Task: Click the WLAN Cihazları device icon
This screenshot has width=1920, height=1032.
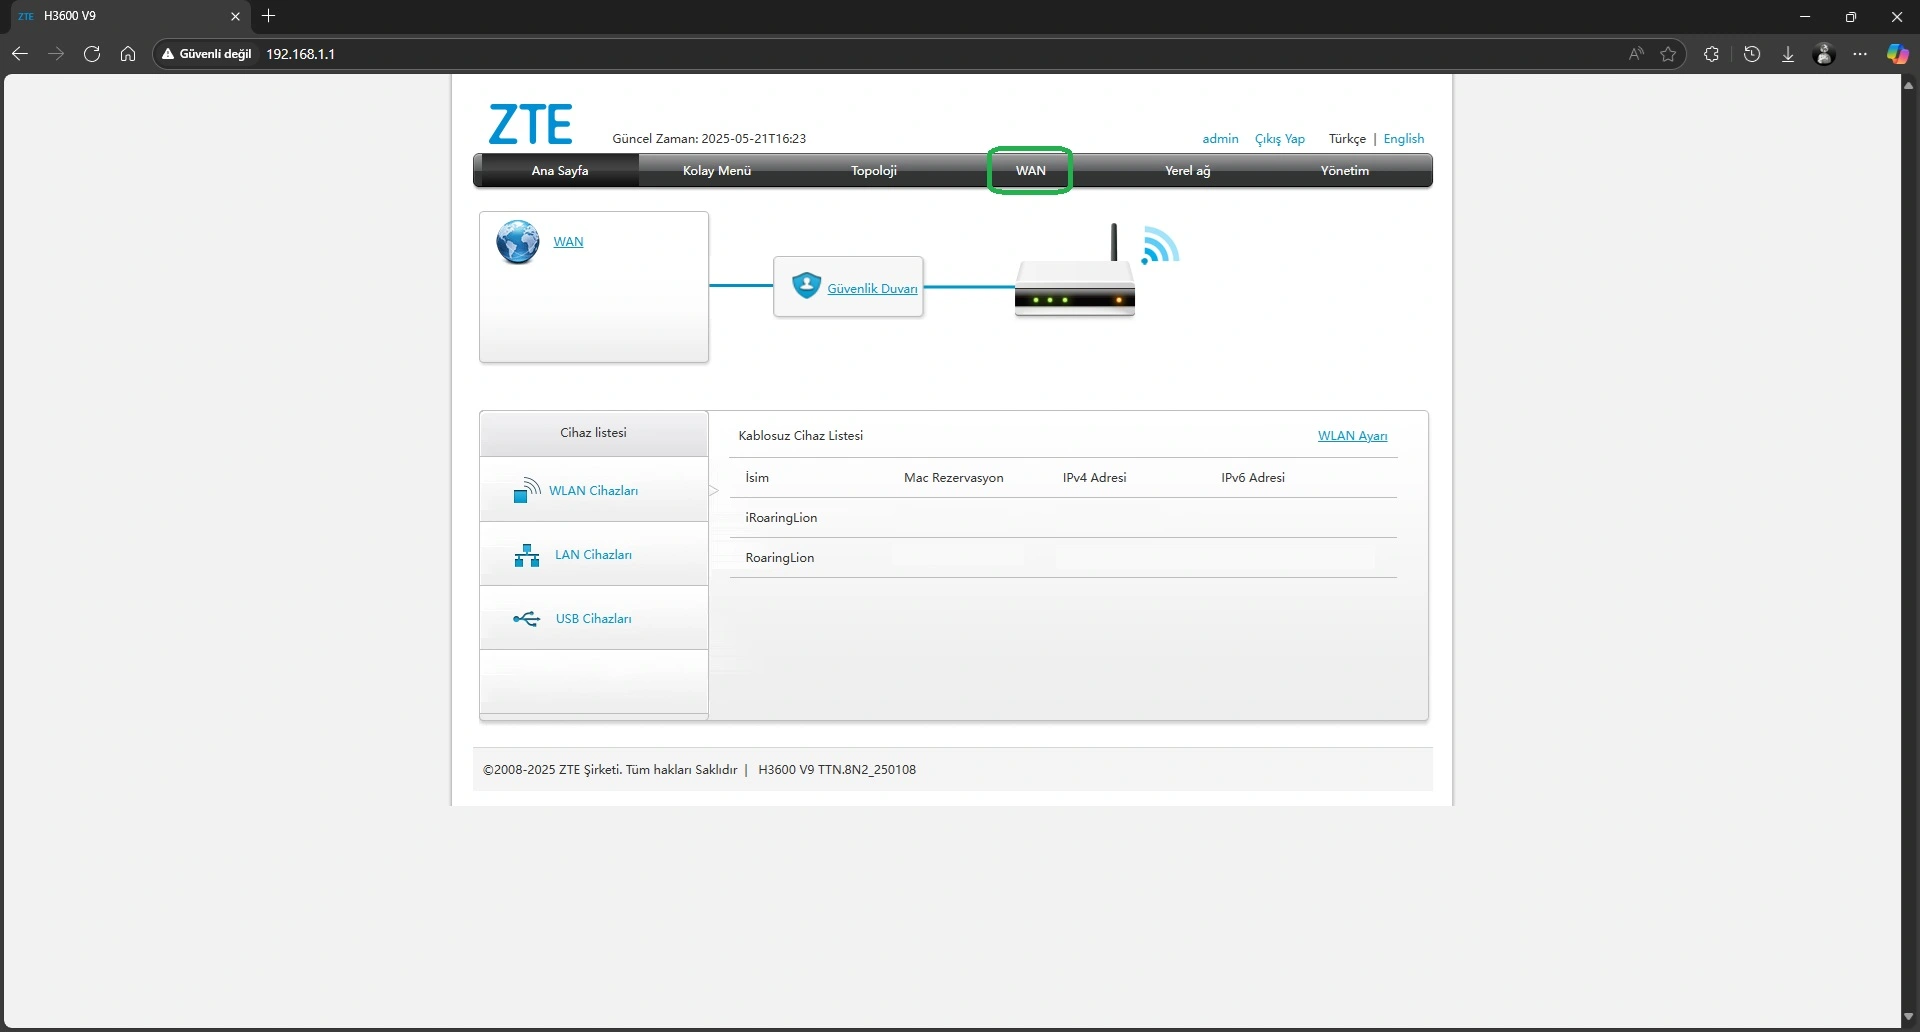Action: click(x=527, y=490)
